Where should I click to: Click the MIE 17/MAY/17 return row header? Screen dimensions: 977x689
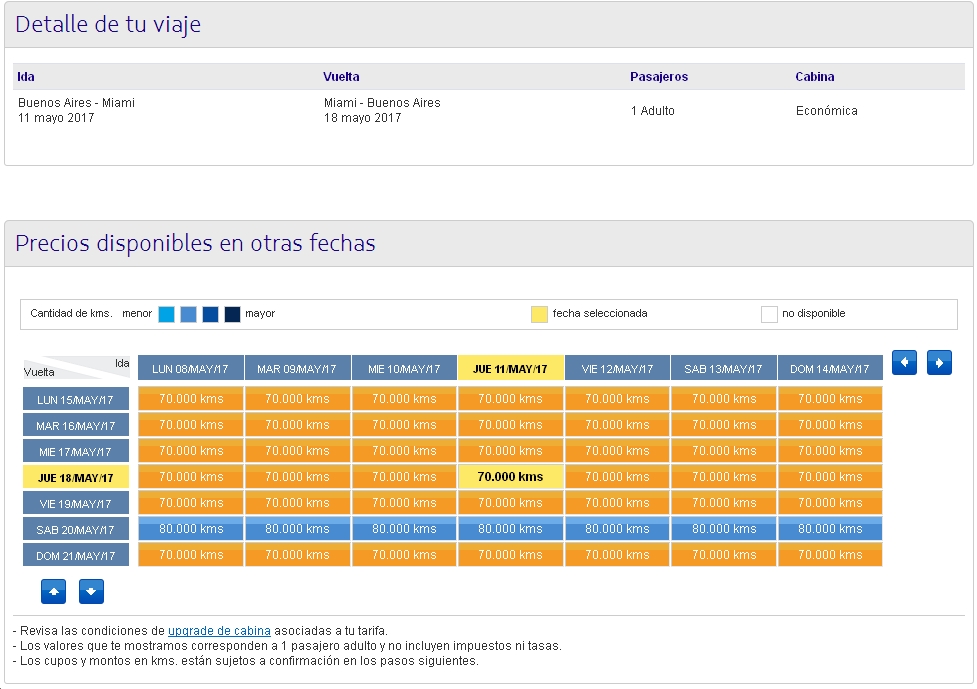[x=75, y=450]
